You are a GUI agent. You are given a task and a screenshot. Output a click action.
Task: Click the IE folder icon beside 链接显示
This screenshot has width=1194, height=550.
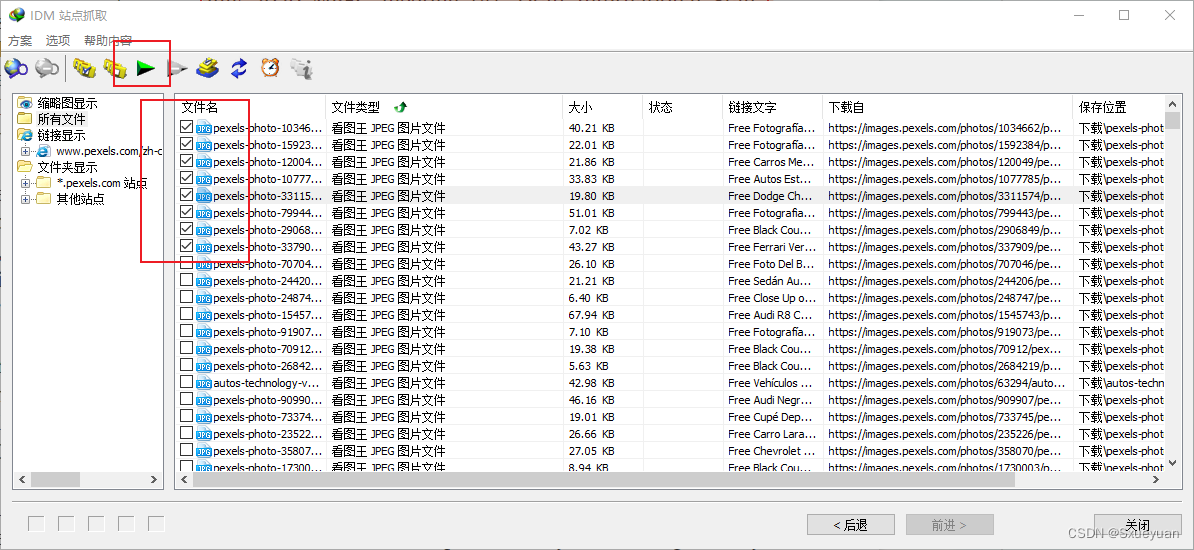tap(25, 135)
